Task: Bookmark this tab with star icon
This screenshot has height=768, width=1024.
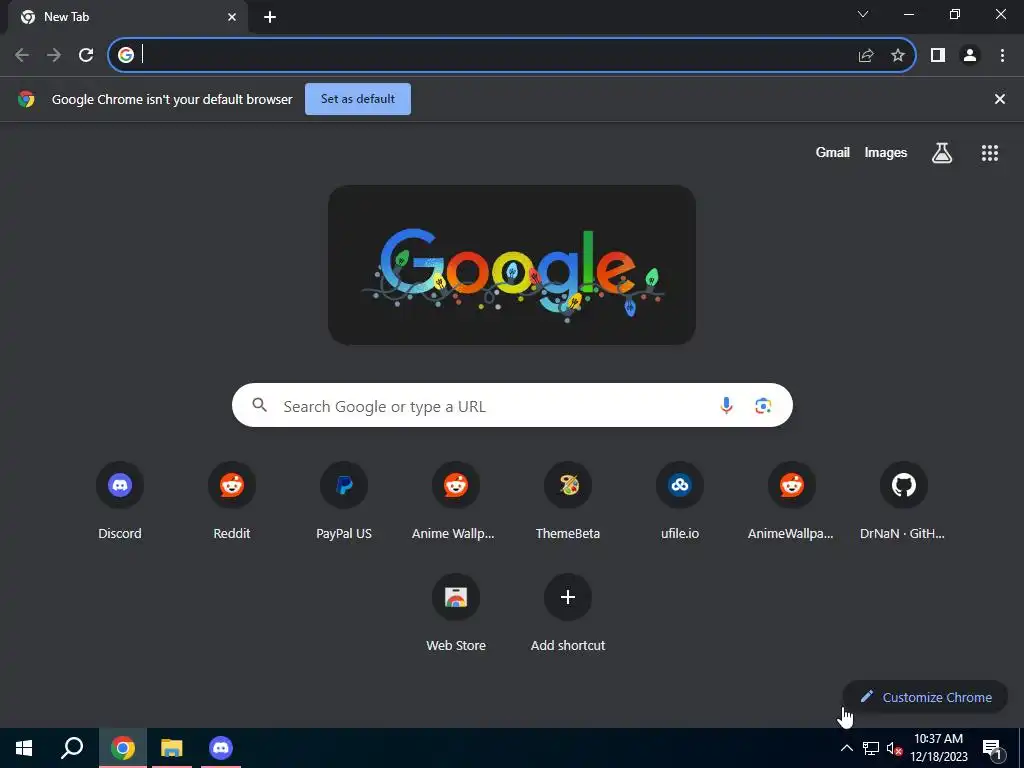Action: [x=898, y=56]
